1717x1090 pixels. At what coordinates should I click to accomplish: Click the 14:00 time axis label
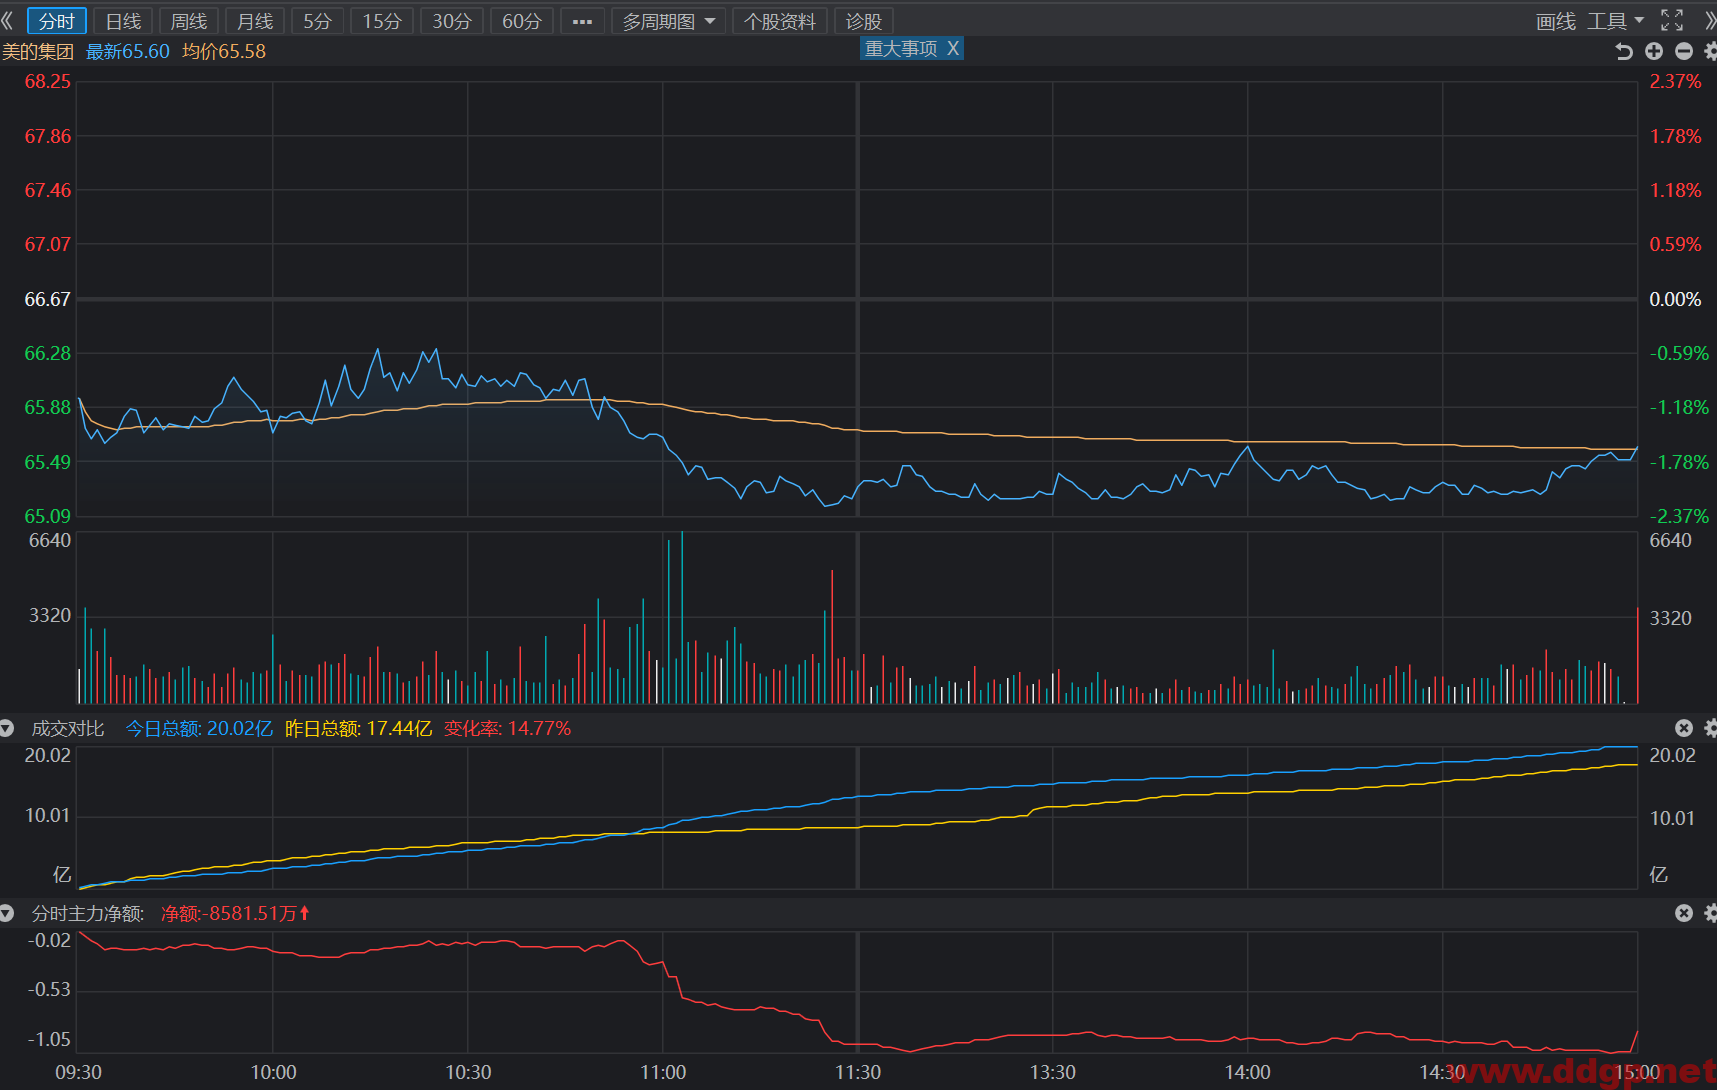(1248, 1072)
